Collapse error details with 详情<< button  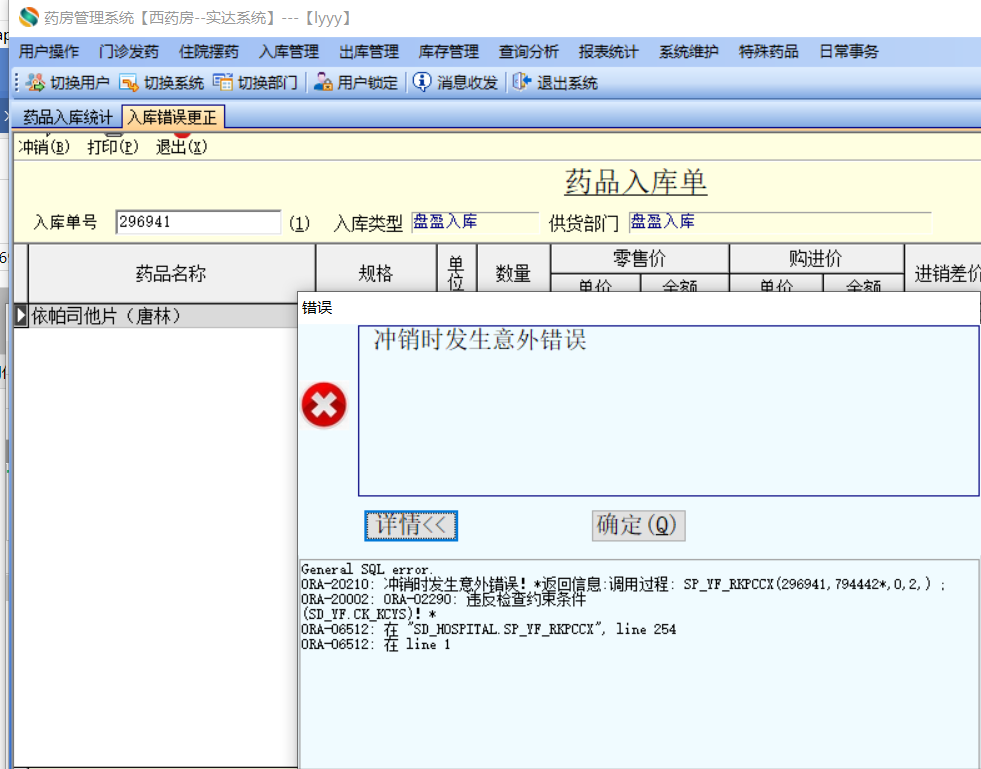411,526
